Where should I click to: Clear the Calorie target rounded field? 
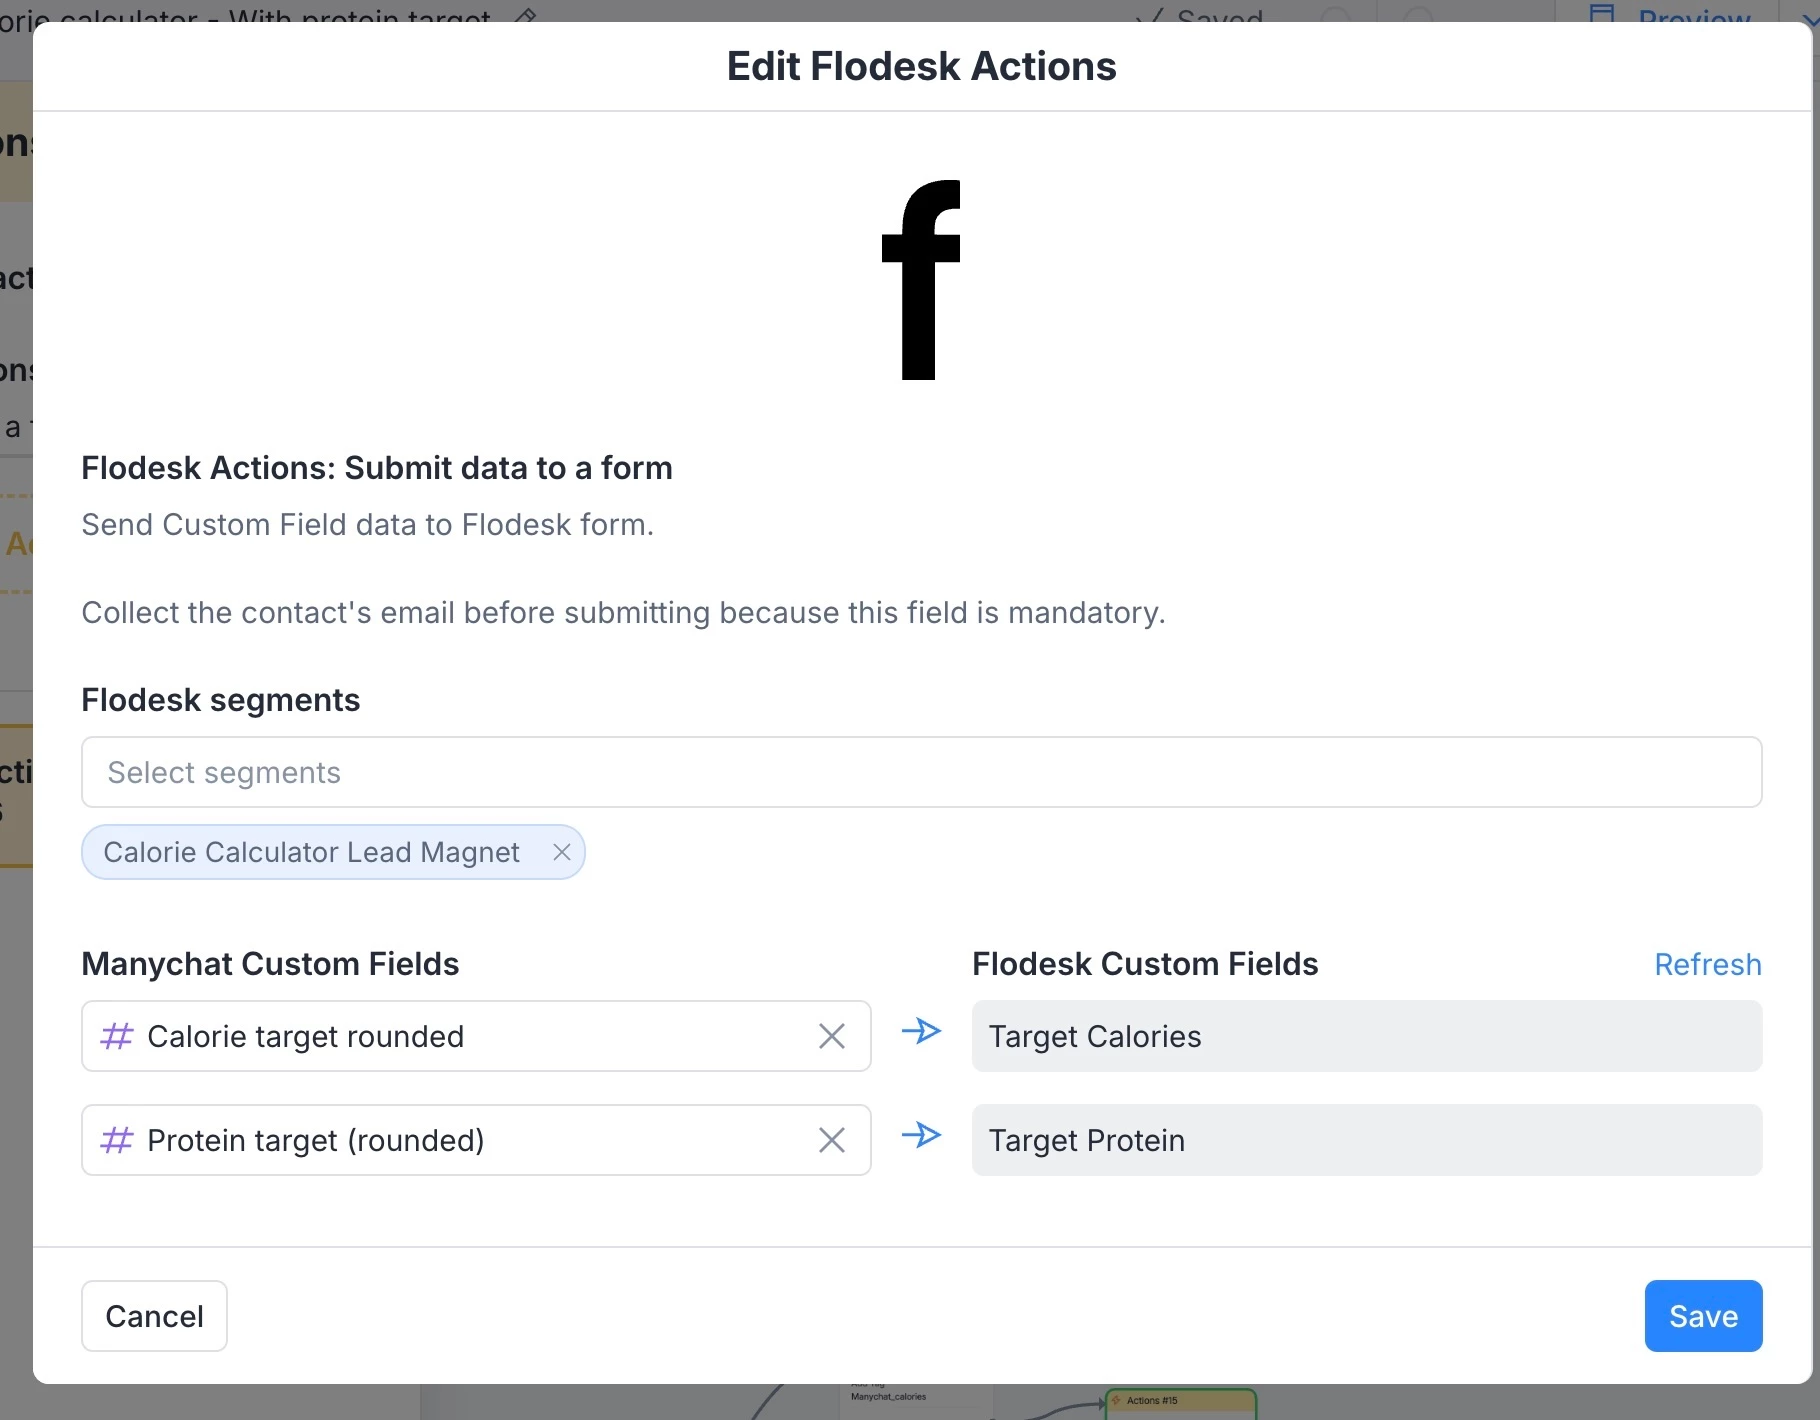(832, 1036)
